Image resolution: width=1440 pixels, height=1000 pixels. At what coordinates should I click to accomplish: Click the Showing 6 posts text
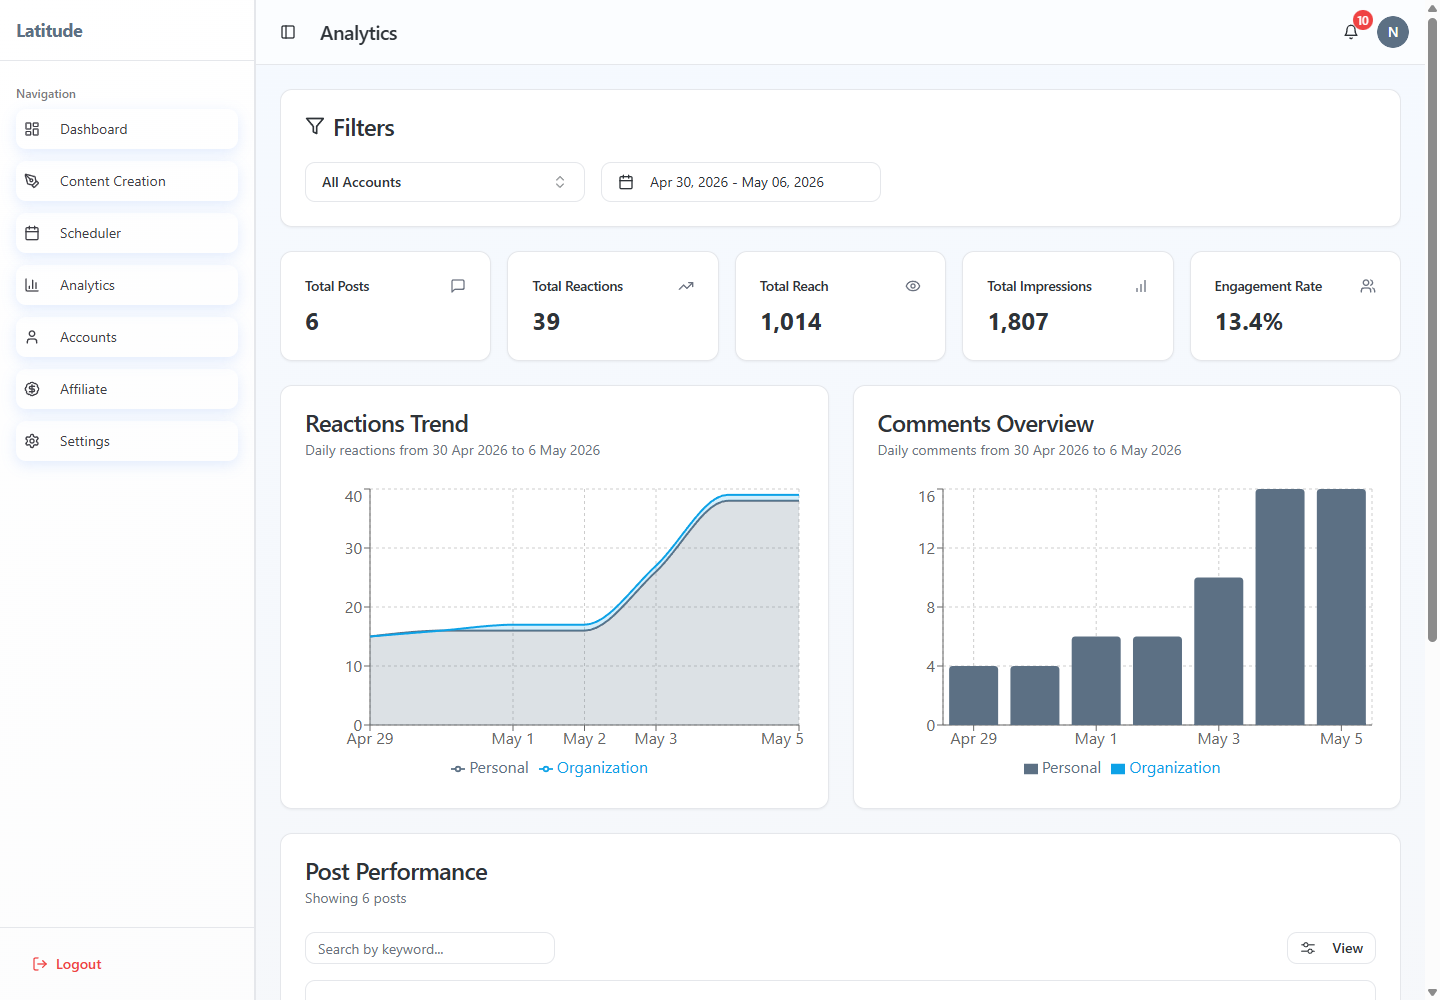356,898
